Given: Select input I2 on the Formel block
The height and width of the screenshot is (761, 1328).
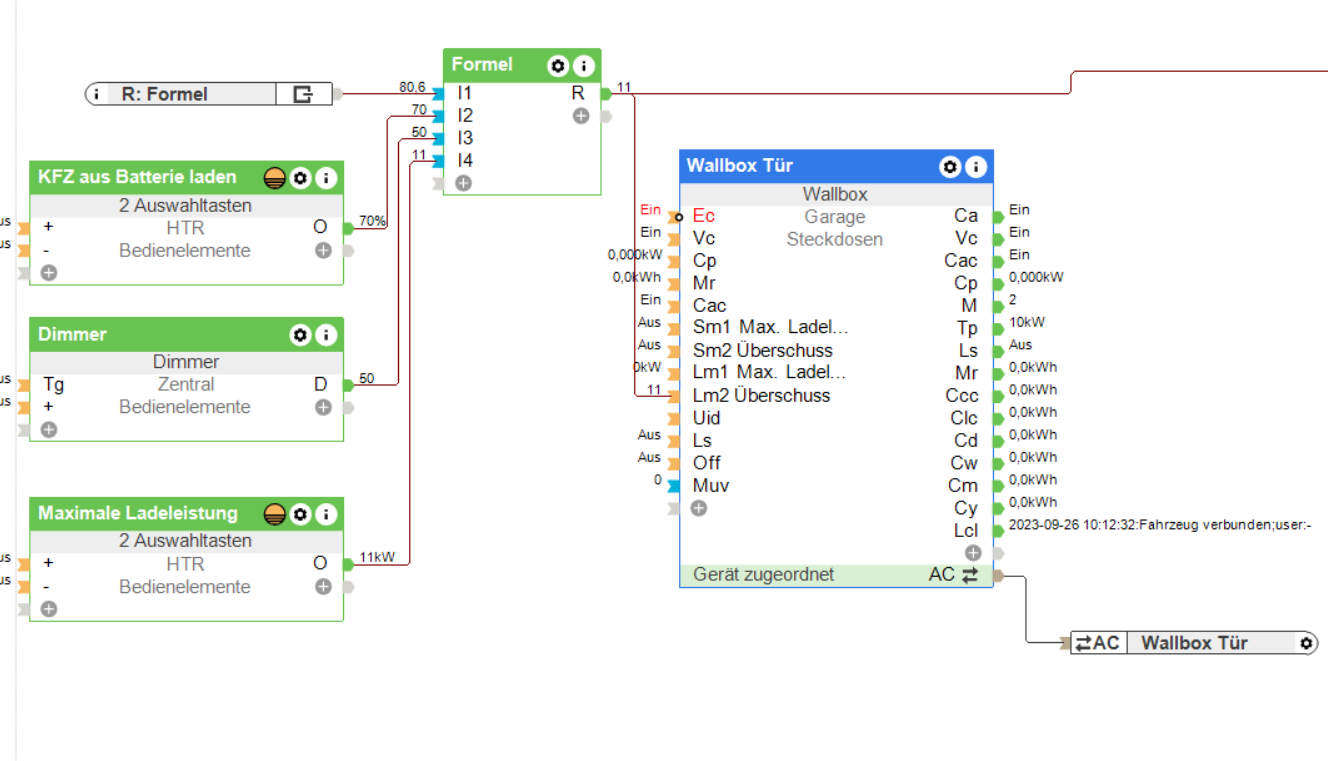Looking at the screenshot, I should coord(465,116).
